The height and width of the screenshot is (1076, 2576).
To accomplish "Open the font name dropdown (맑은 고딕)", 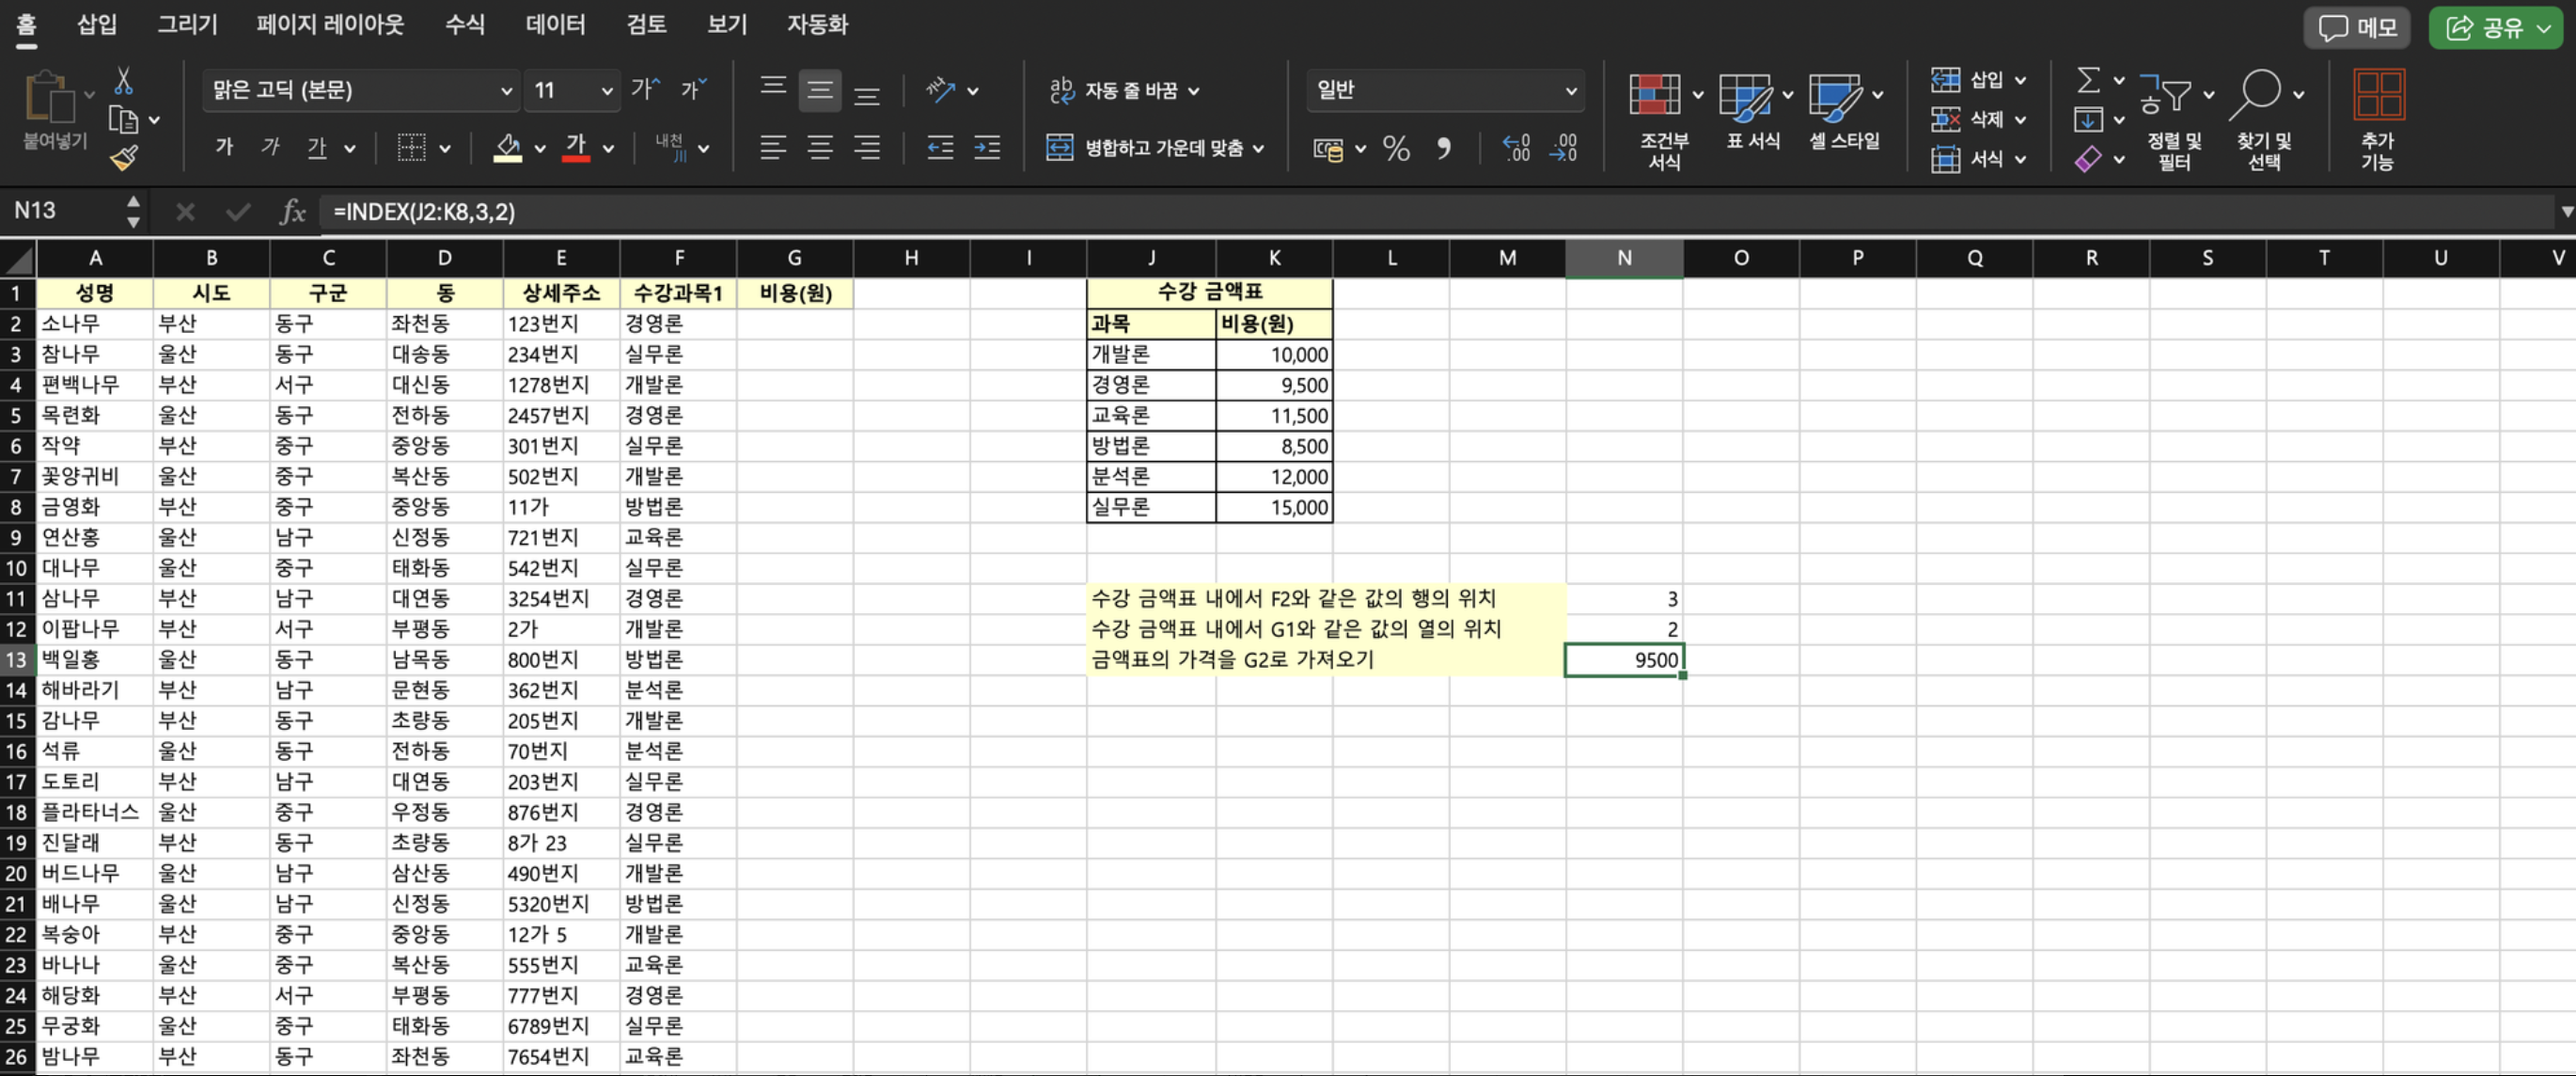I will (x=505, y=91).
